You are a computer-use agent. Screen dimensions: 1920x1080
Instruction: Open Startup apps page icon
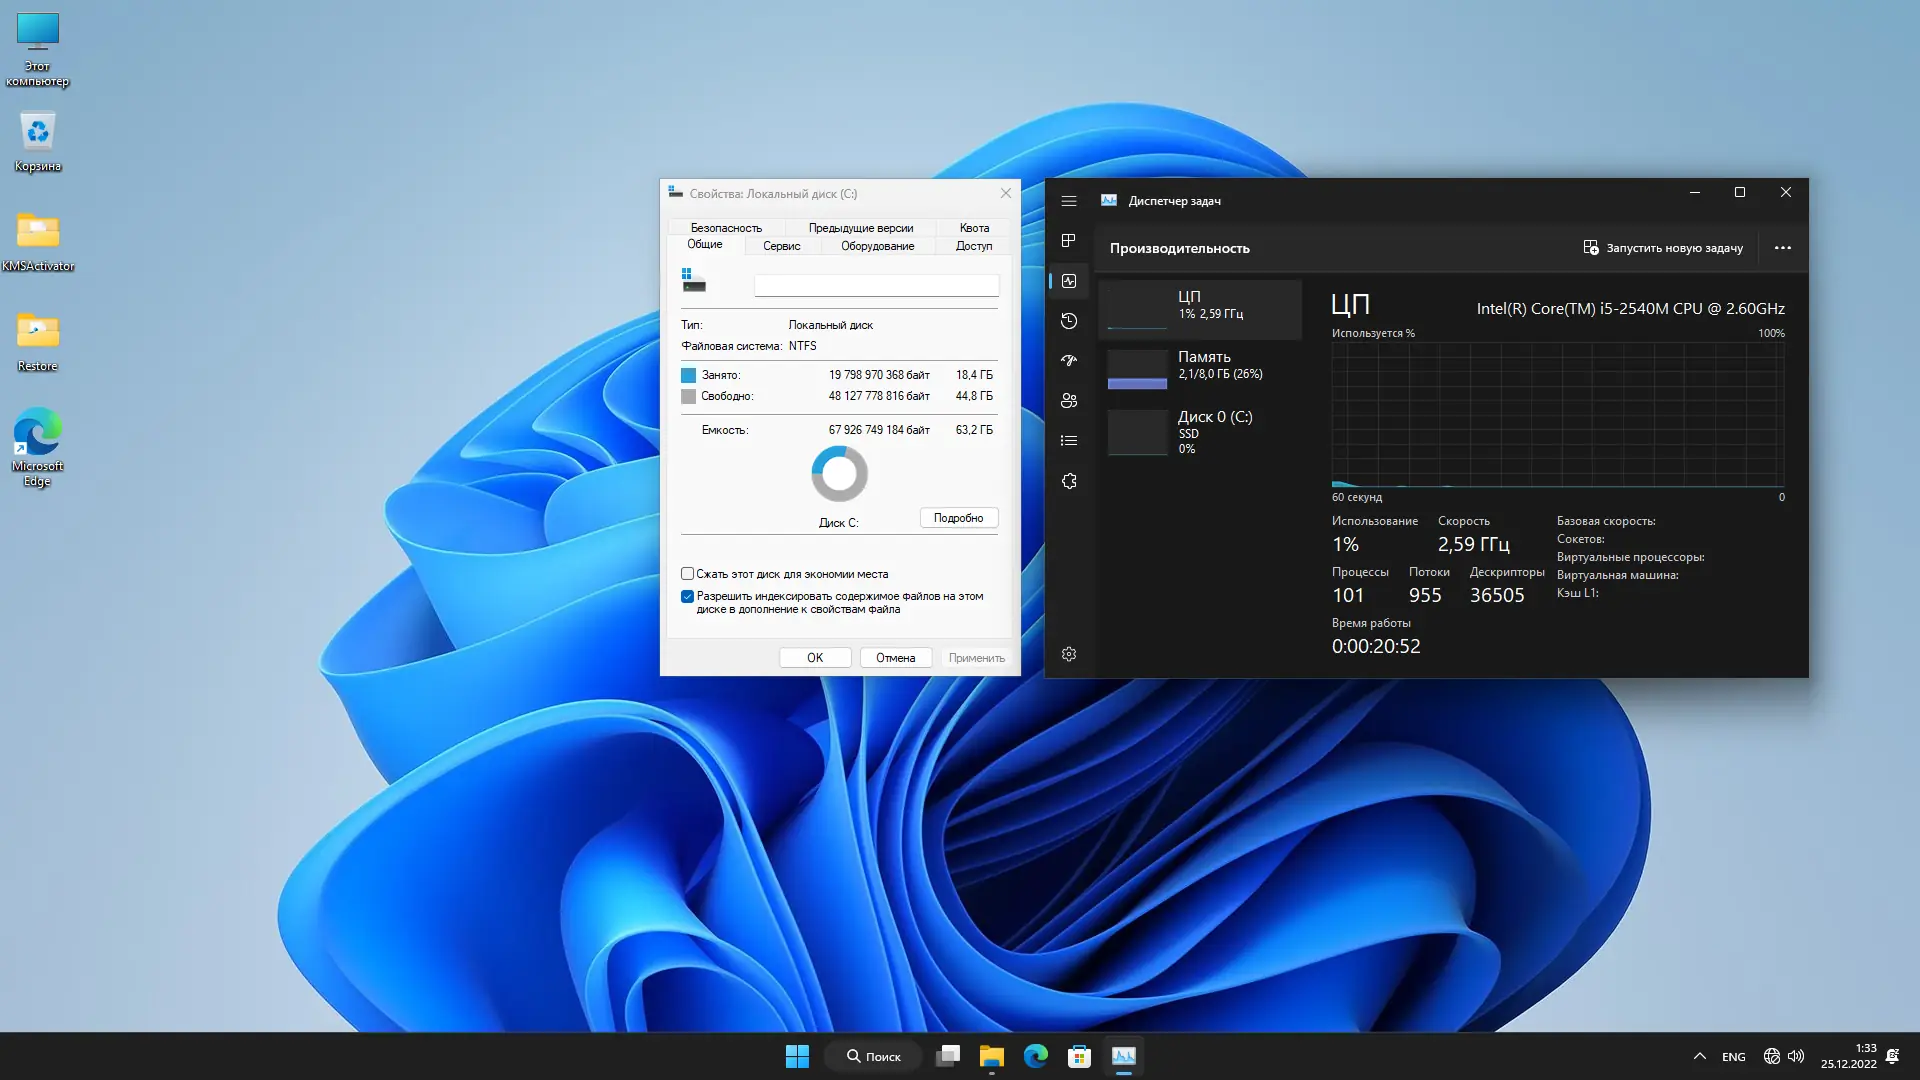1069,361
